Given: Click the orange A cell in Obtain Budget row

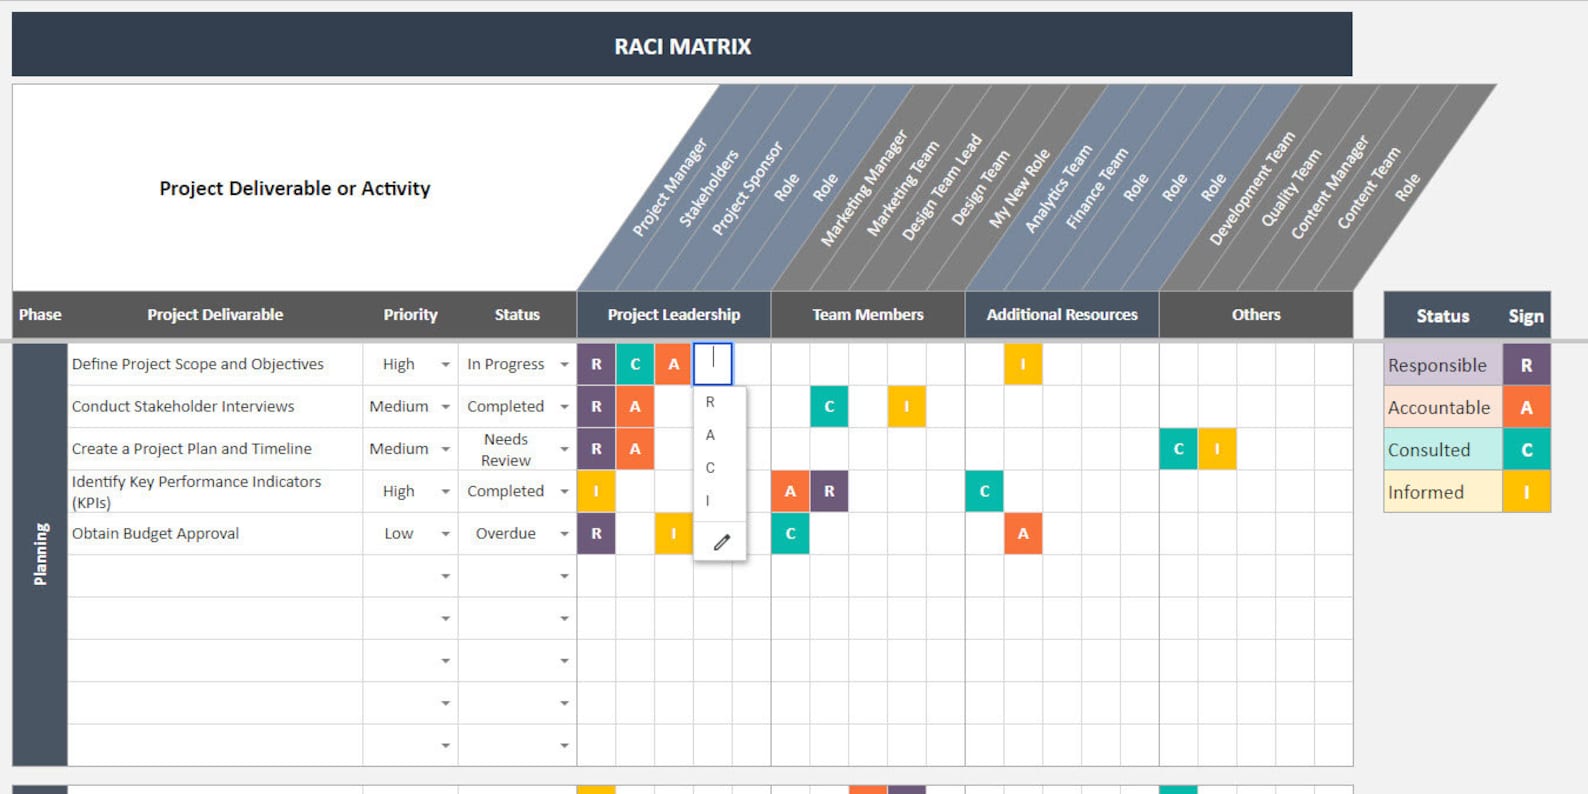Looking at the screenshot, I should coord(1023,534).
